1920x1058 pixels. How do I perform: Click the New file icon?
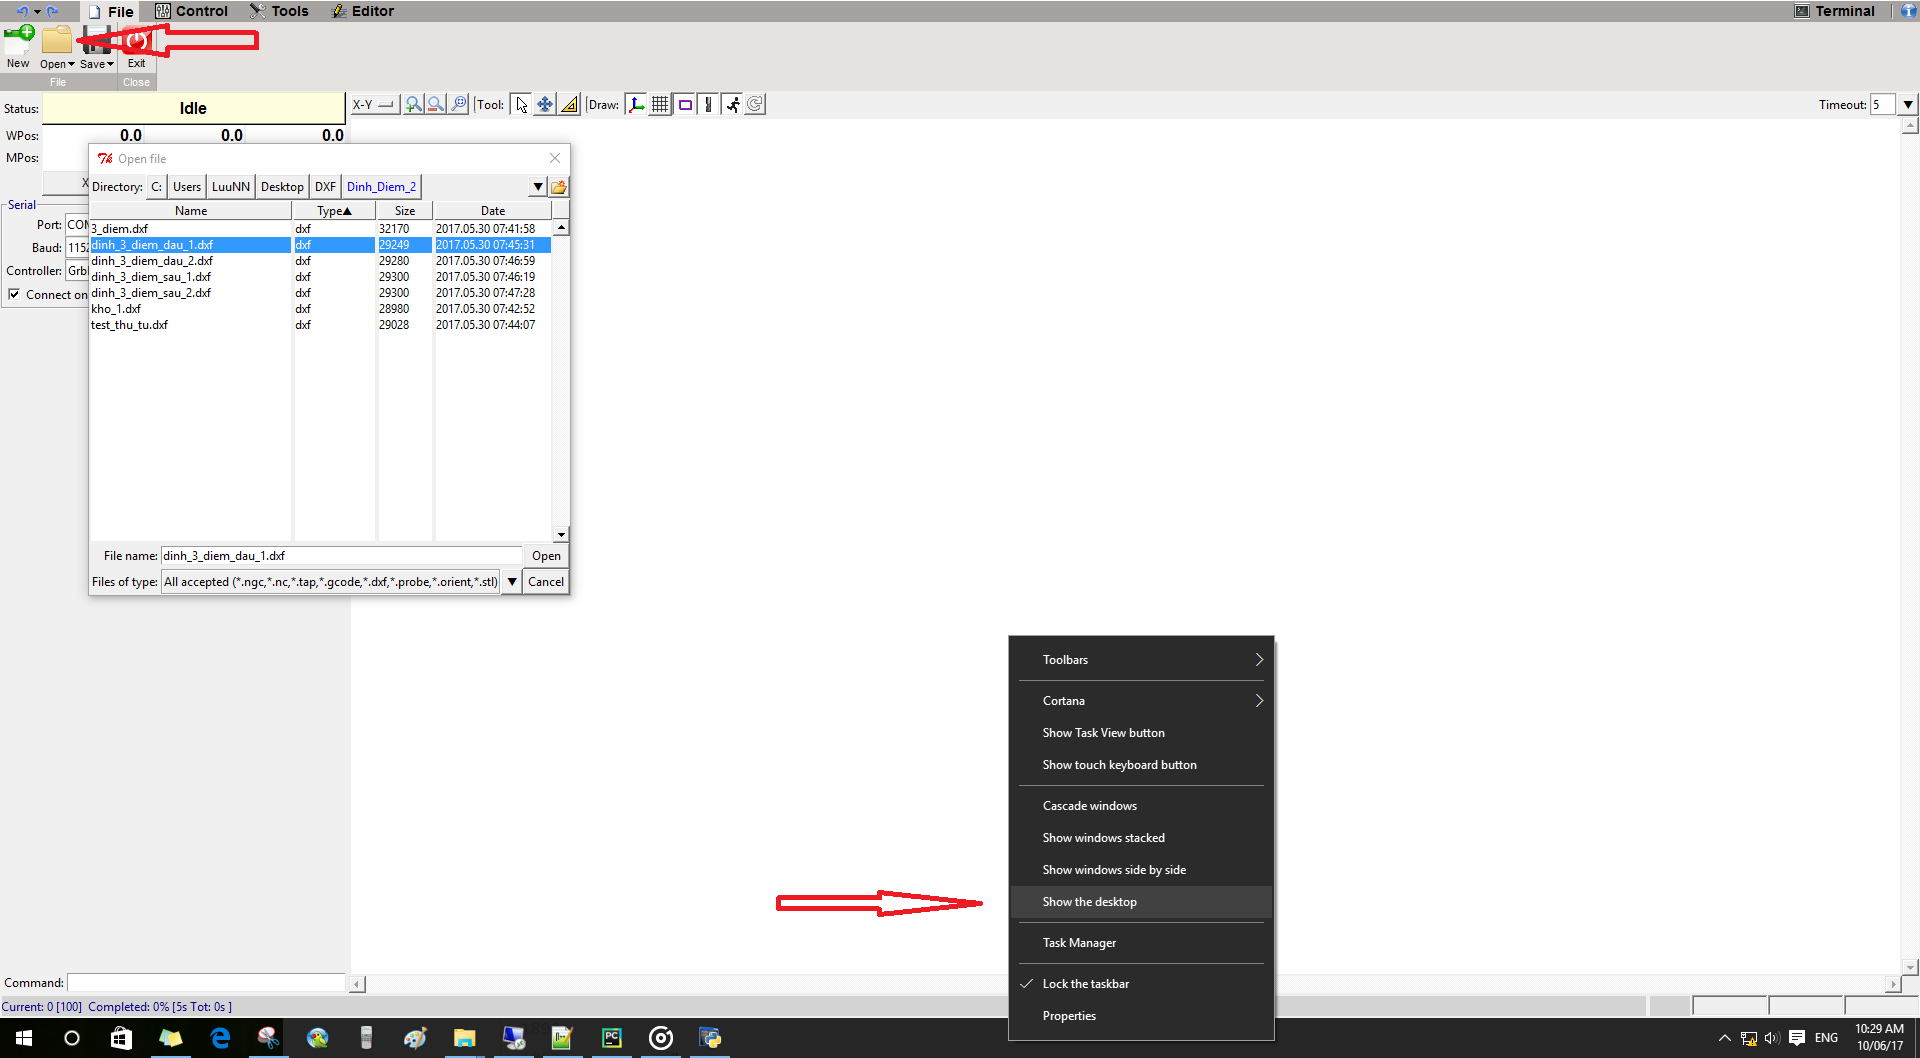pos(19,41)
